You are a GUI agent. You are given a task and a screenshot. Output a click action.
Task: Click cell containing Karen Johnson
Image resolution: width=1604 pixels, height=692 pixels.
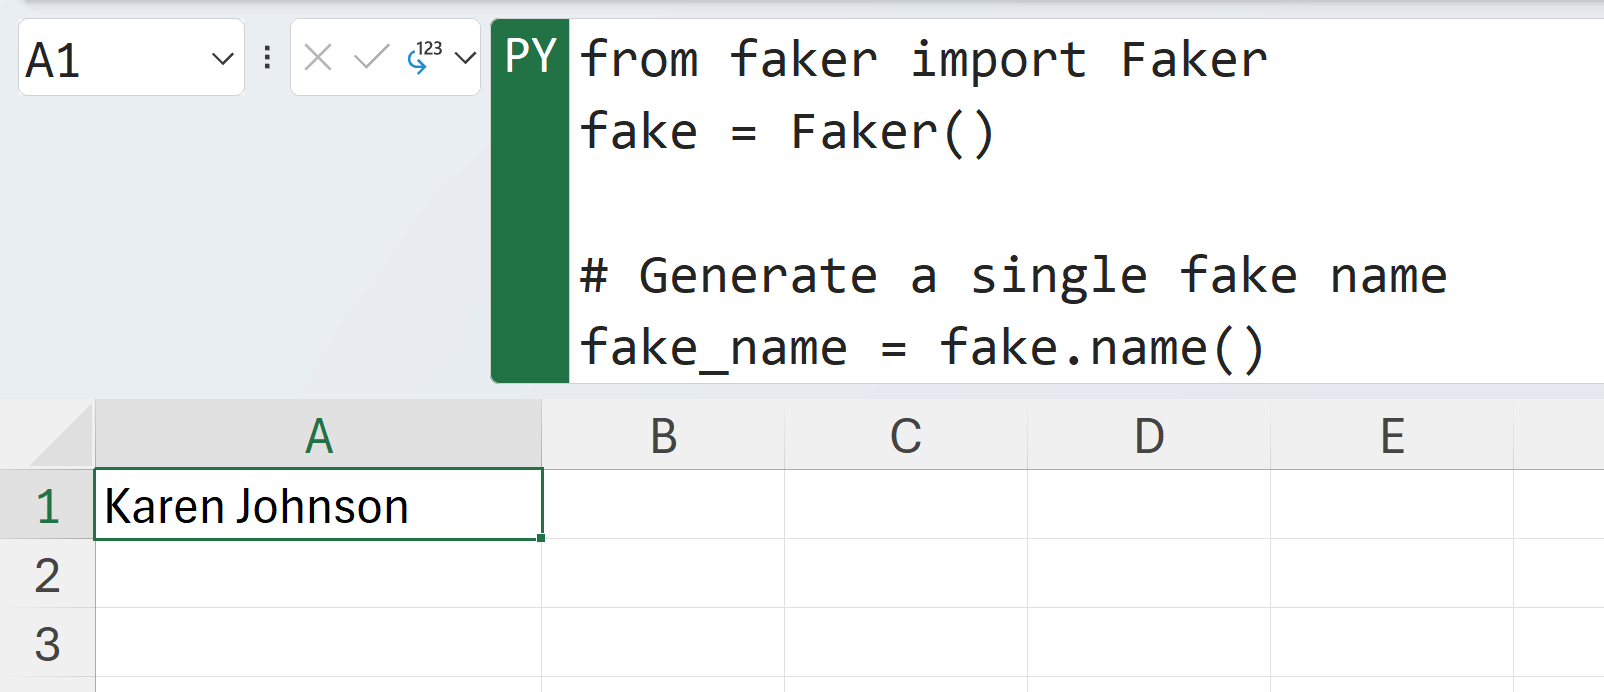pos(318,506)
